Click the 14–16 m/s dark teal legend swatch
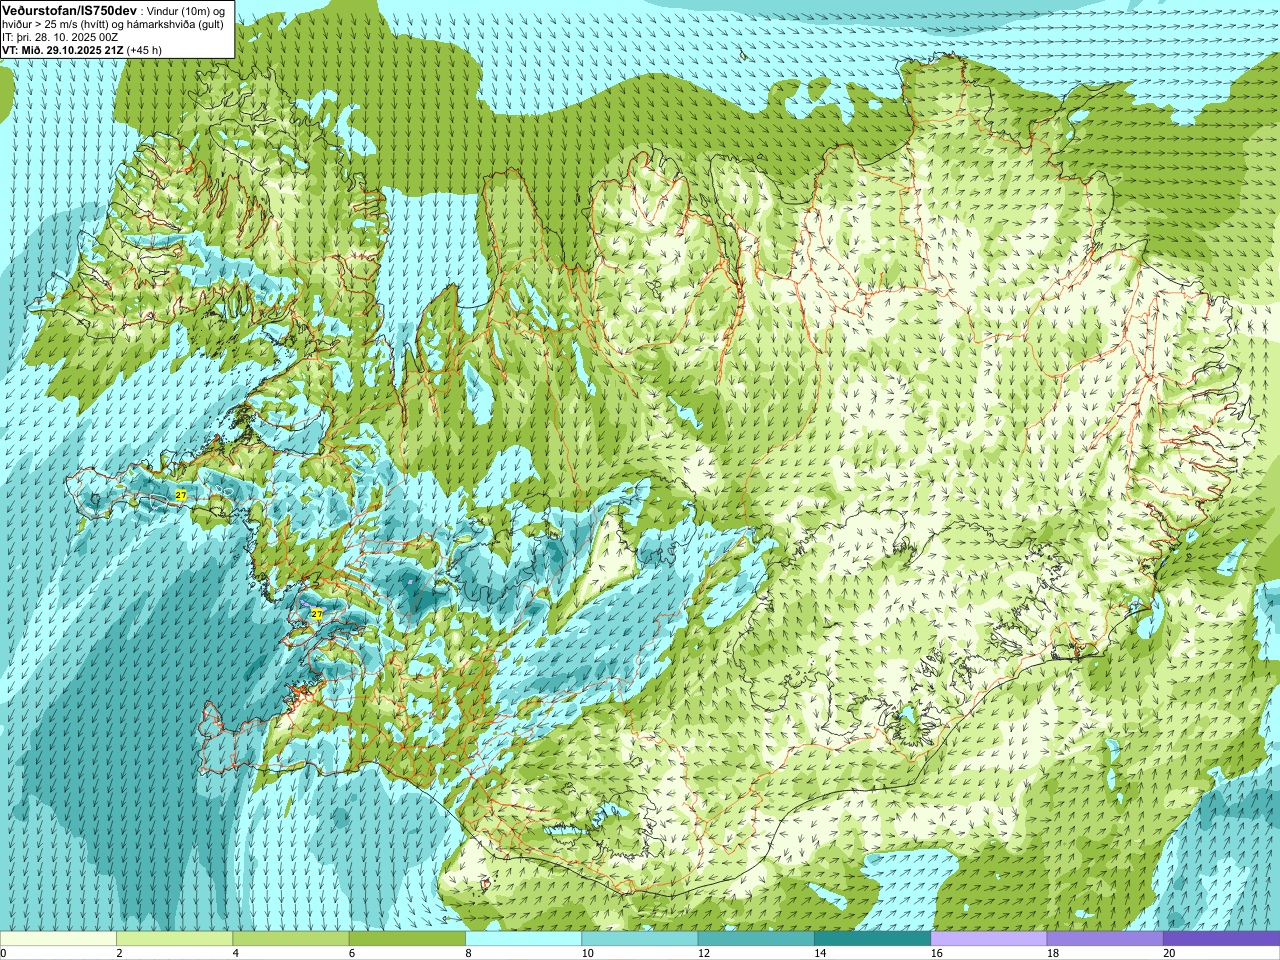 (872, 939)
